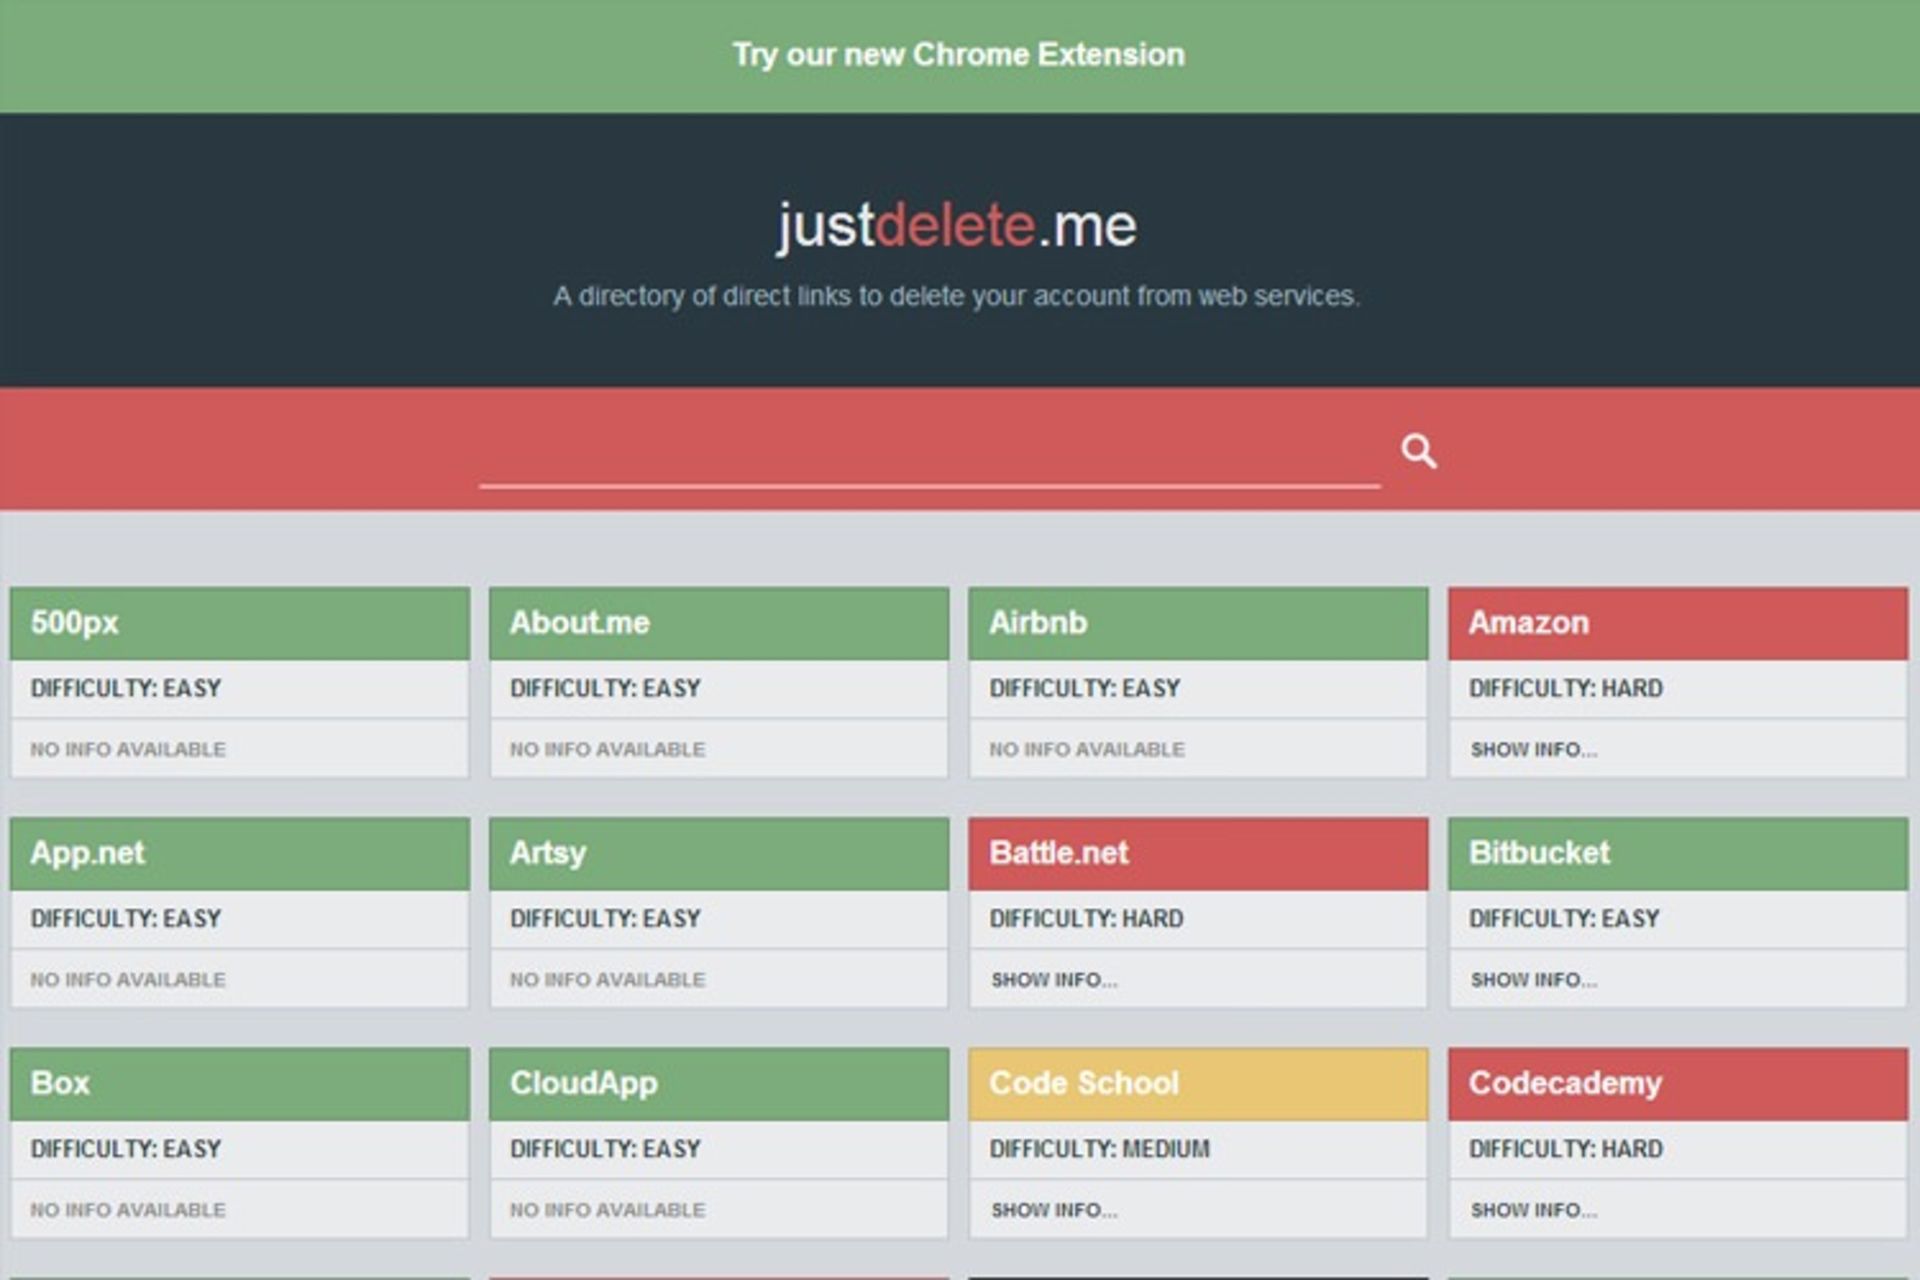Click Difficulty: Easy under Box
The height and width of the screenshot is (1280, 1920).
tap(126, 1148)
